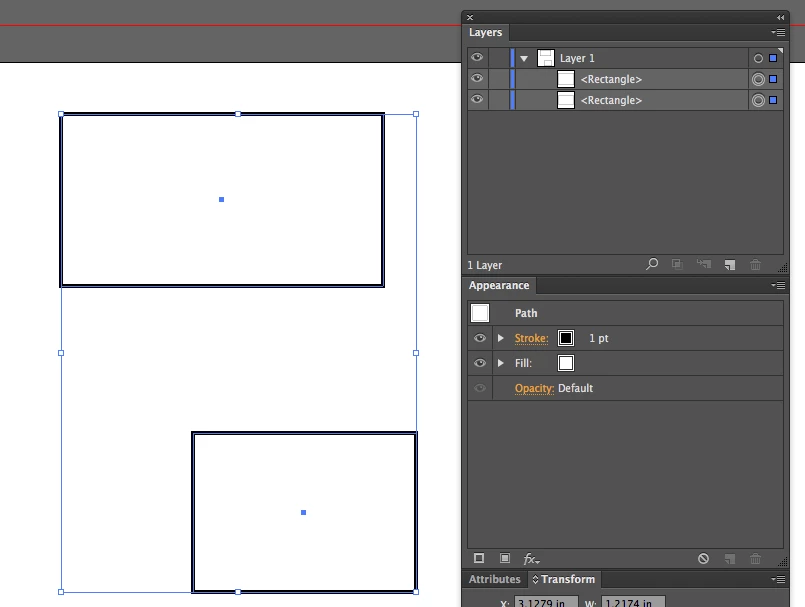
Task: Click the X position input field
Action: coord(546,602)
